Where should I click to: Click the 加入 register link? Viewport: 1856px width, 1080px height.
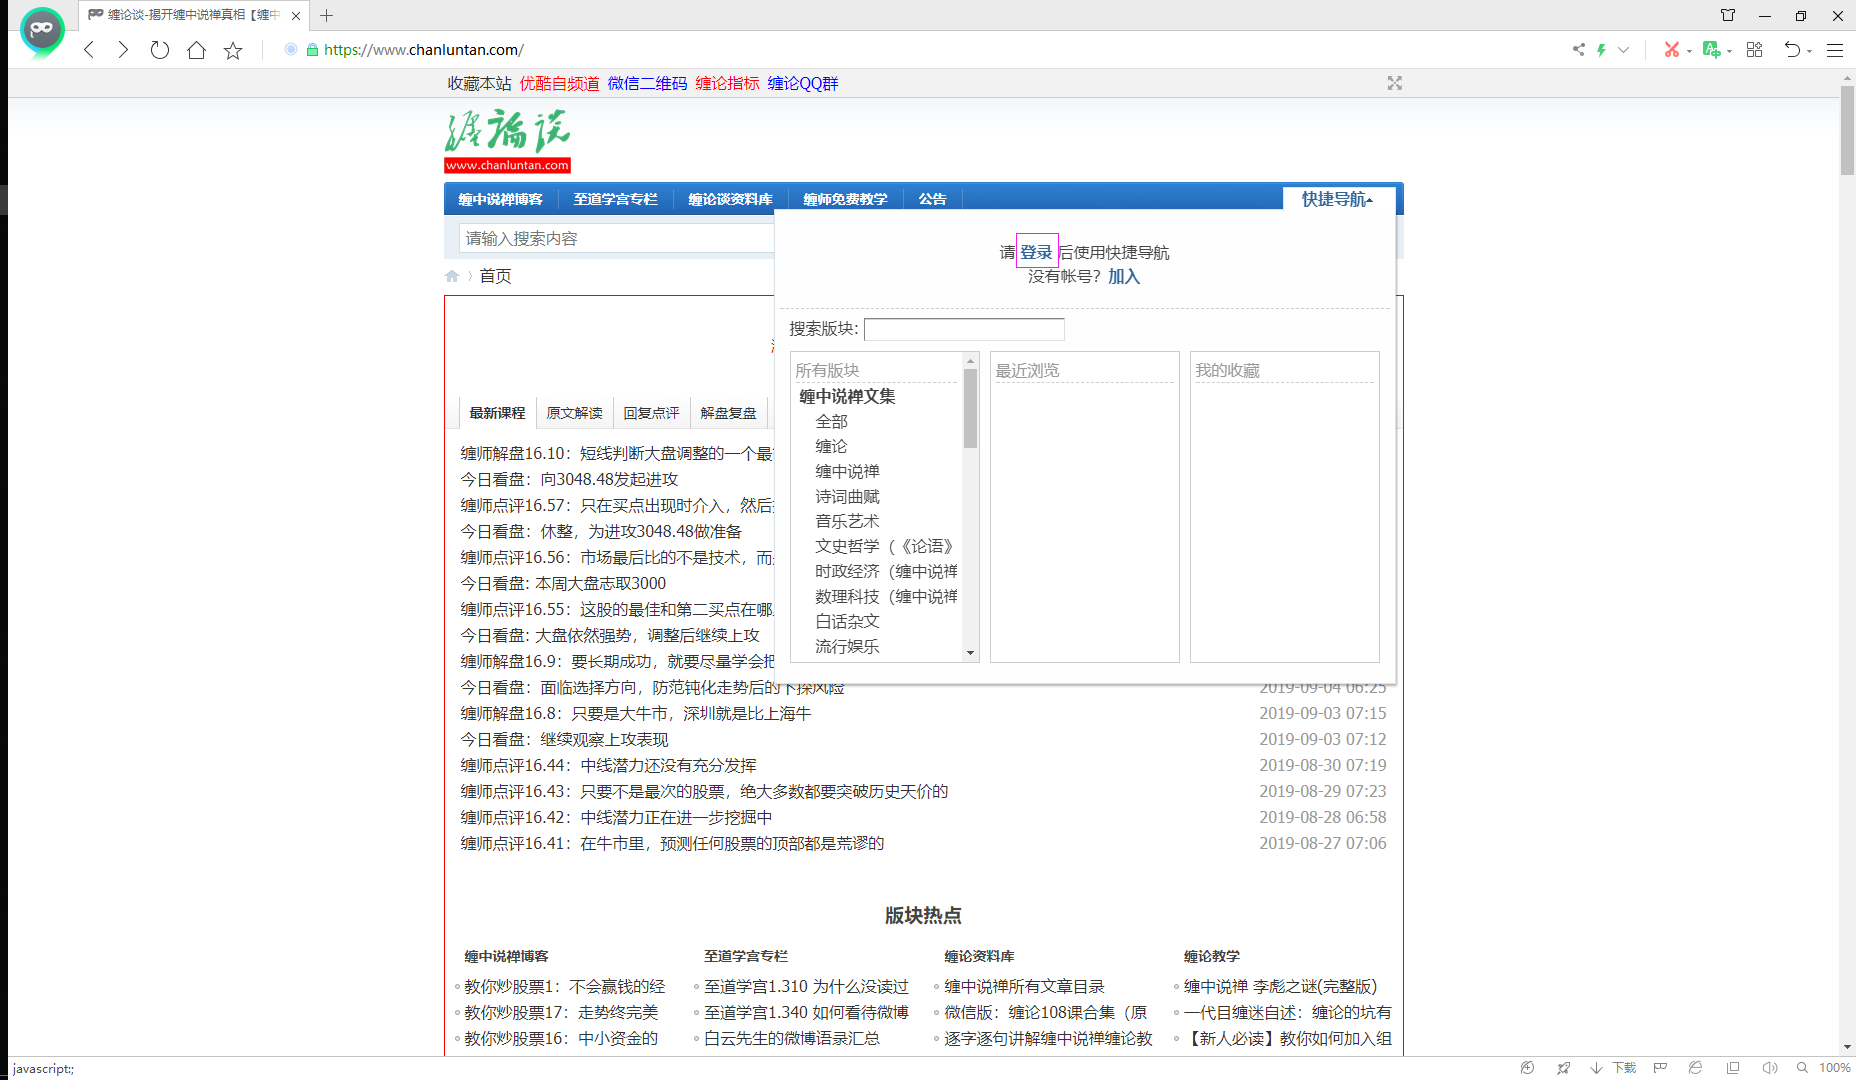click(x=1123, y=277)
